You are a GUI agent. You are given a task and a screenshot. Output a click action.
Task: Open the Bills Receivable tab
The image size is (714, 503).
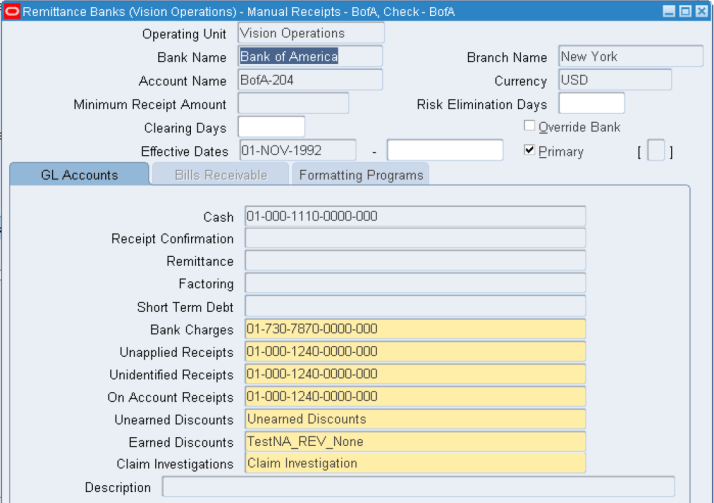pos(220,175)
